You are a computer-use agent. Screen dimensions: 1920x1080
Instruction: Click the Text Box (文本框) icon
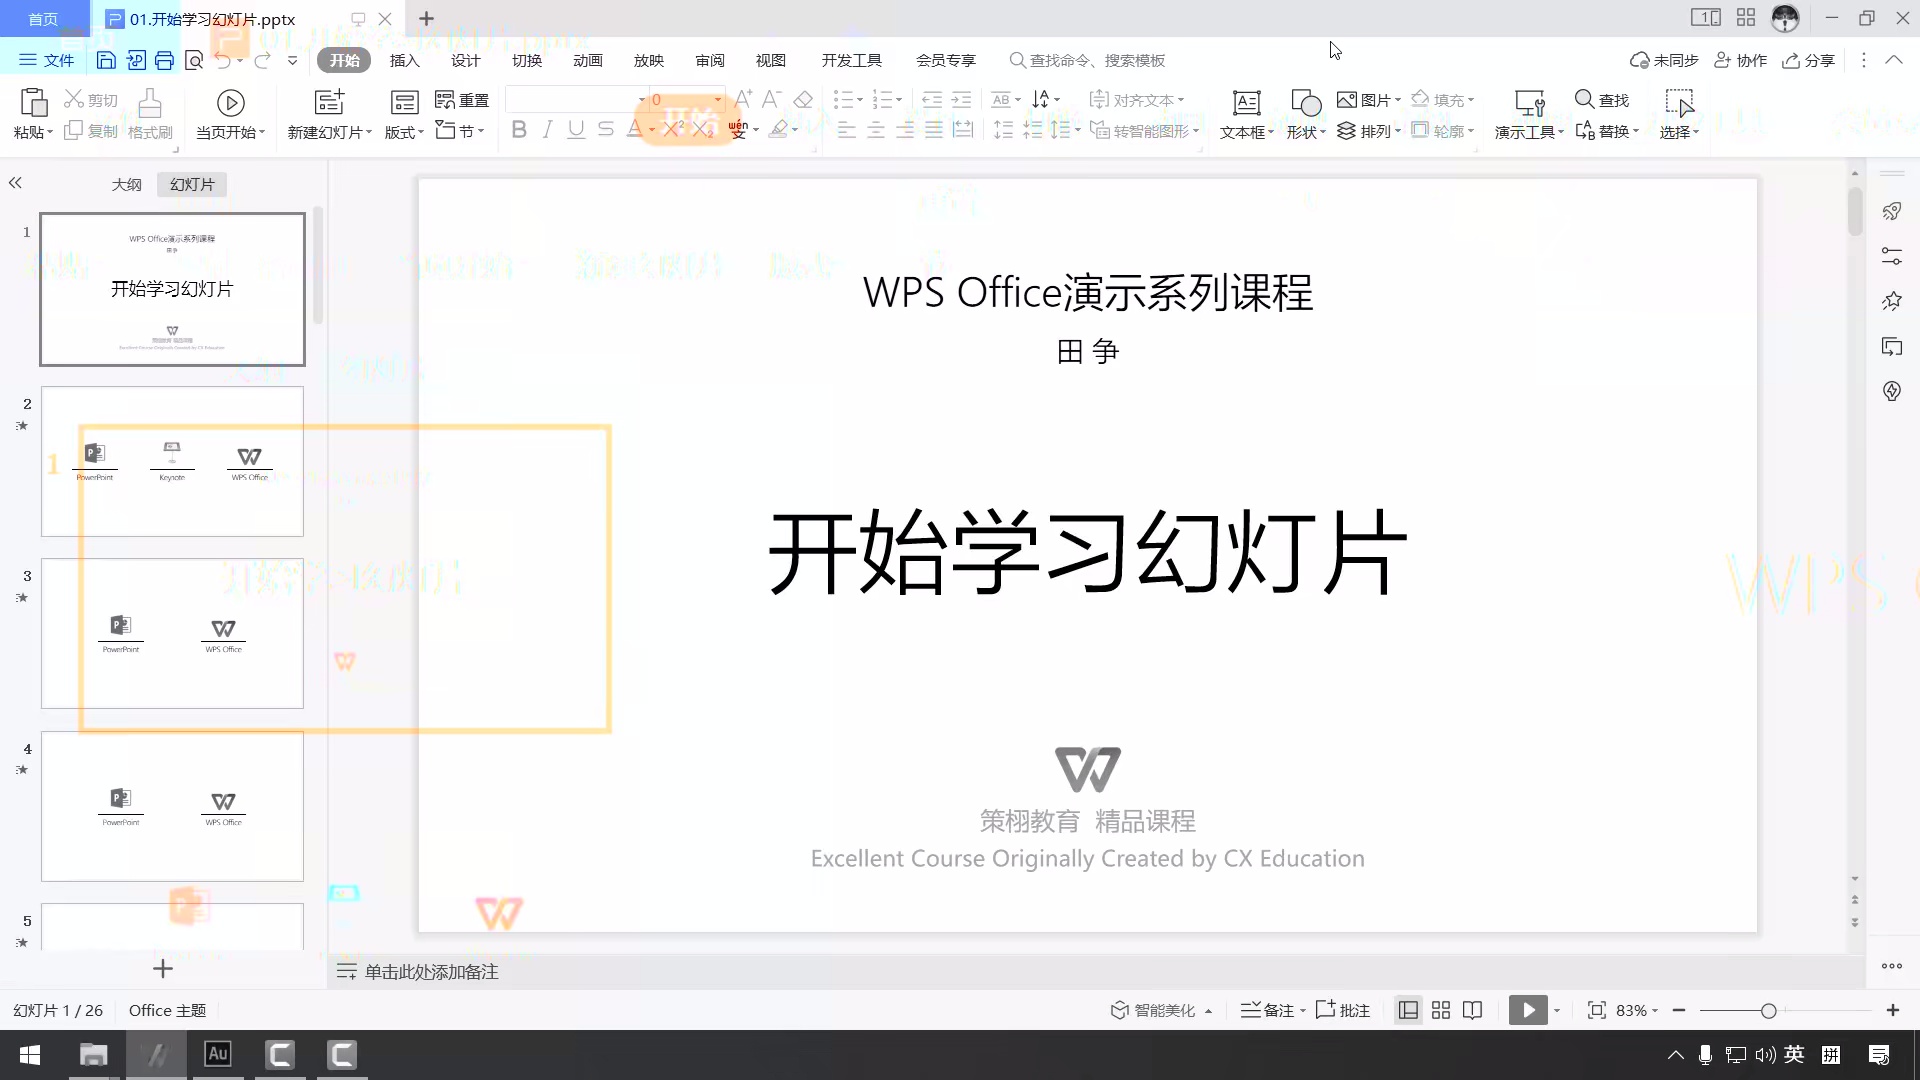(1246, 103)
